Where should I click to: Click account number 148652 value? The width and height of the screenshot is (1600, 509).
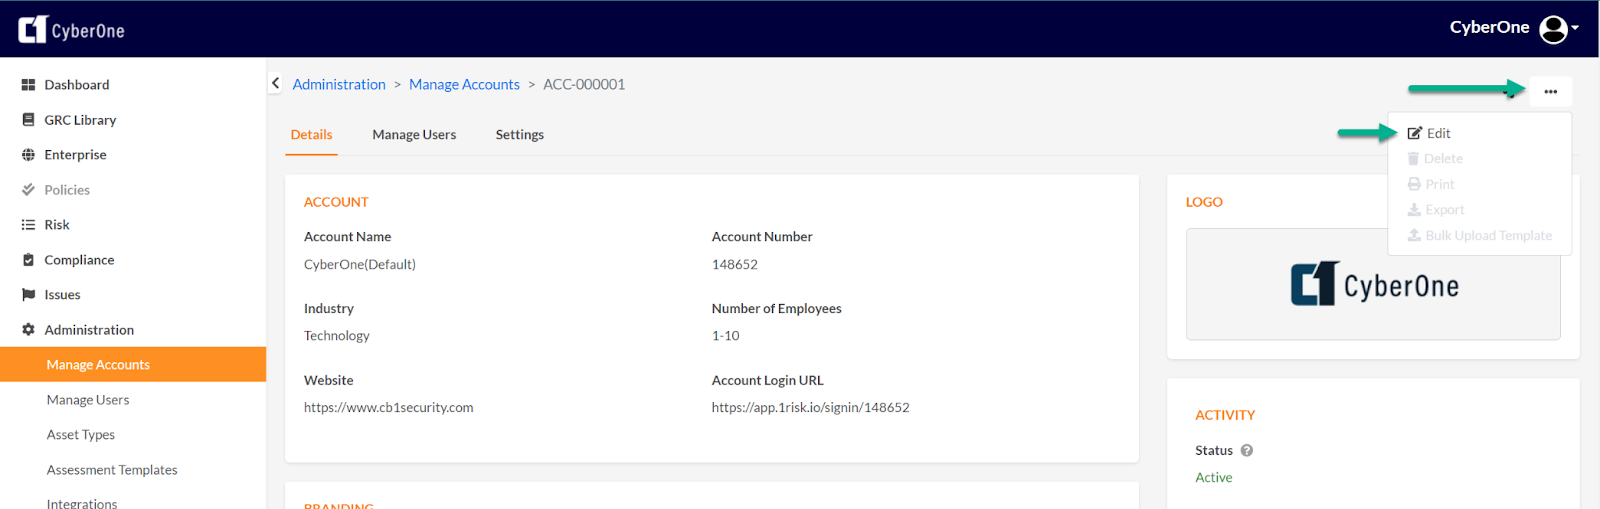[x=734, y=265]
